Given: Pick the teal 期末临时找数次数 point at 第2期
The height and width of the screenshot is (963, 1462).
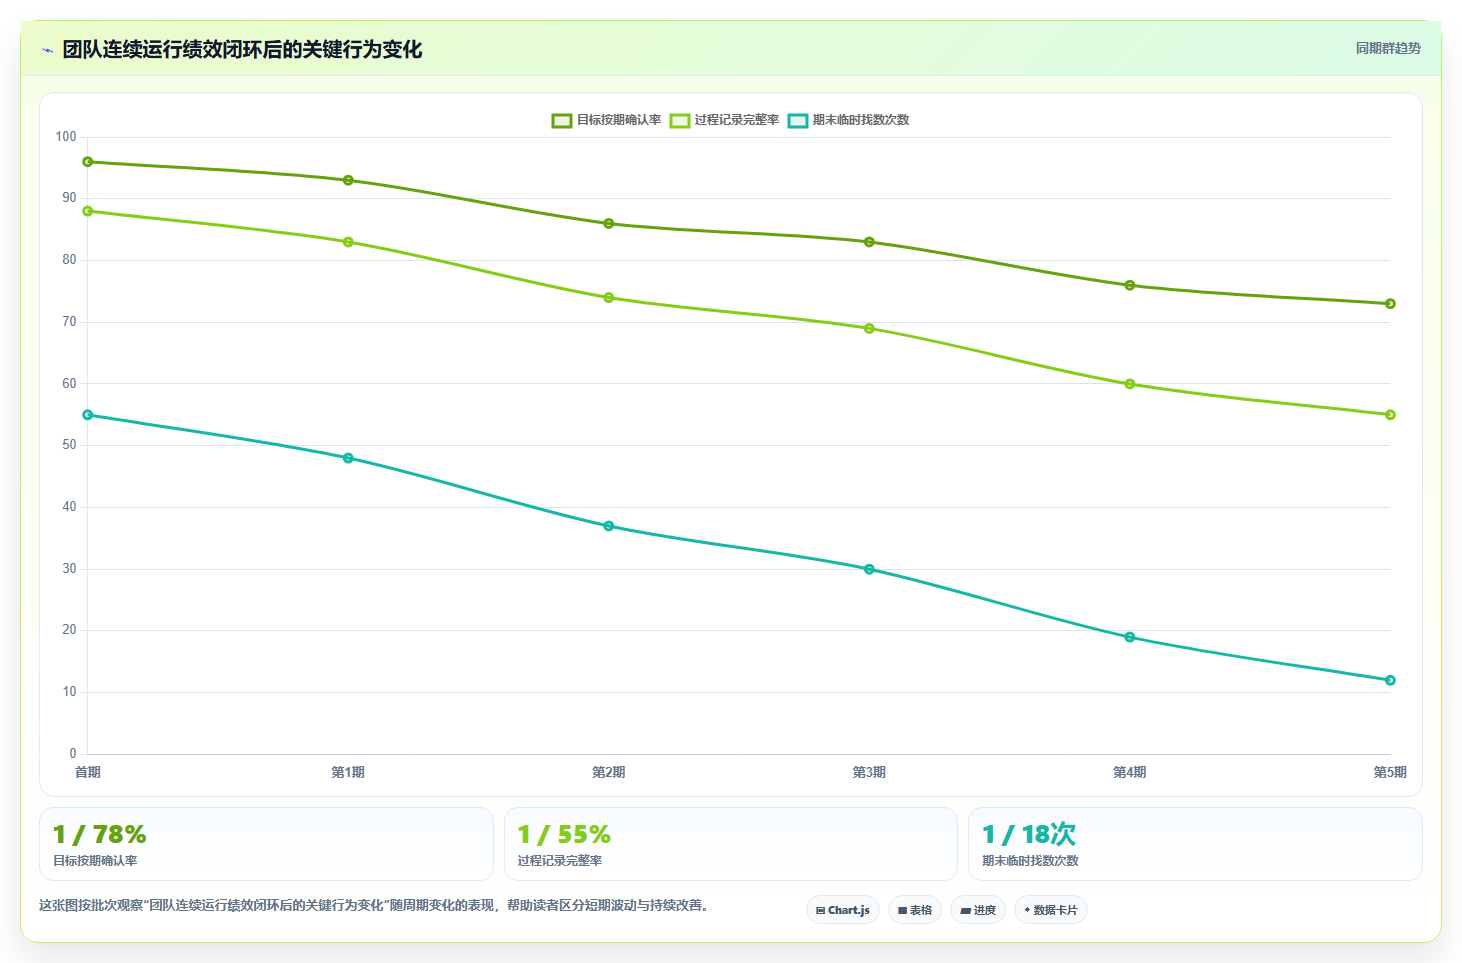Looking at the screenshot, I should point(609,526).
